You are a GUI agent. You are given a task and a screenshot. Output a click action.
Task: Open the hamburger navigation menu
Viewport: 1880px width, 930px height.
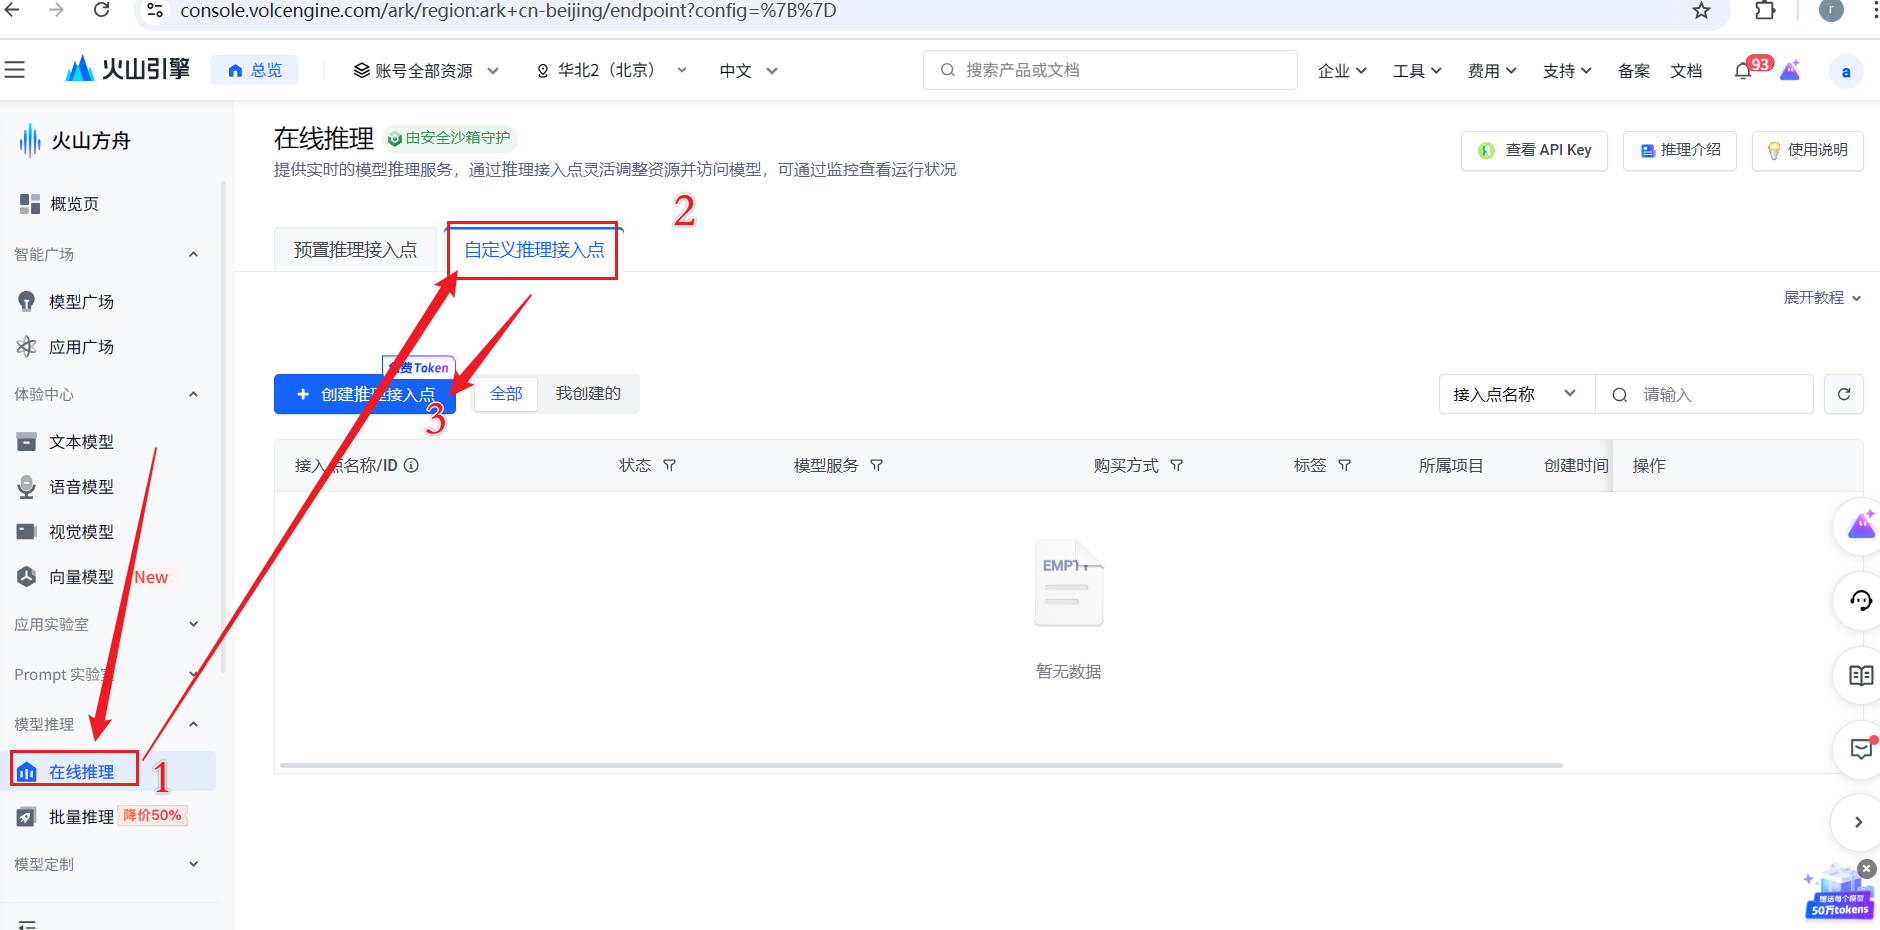[x=15, y=70]
